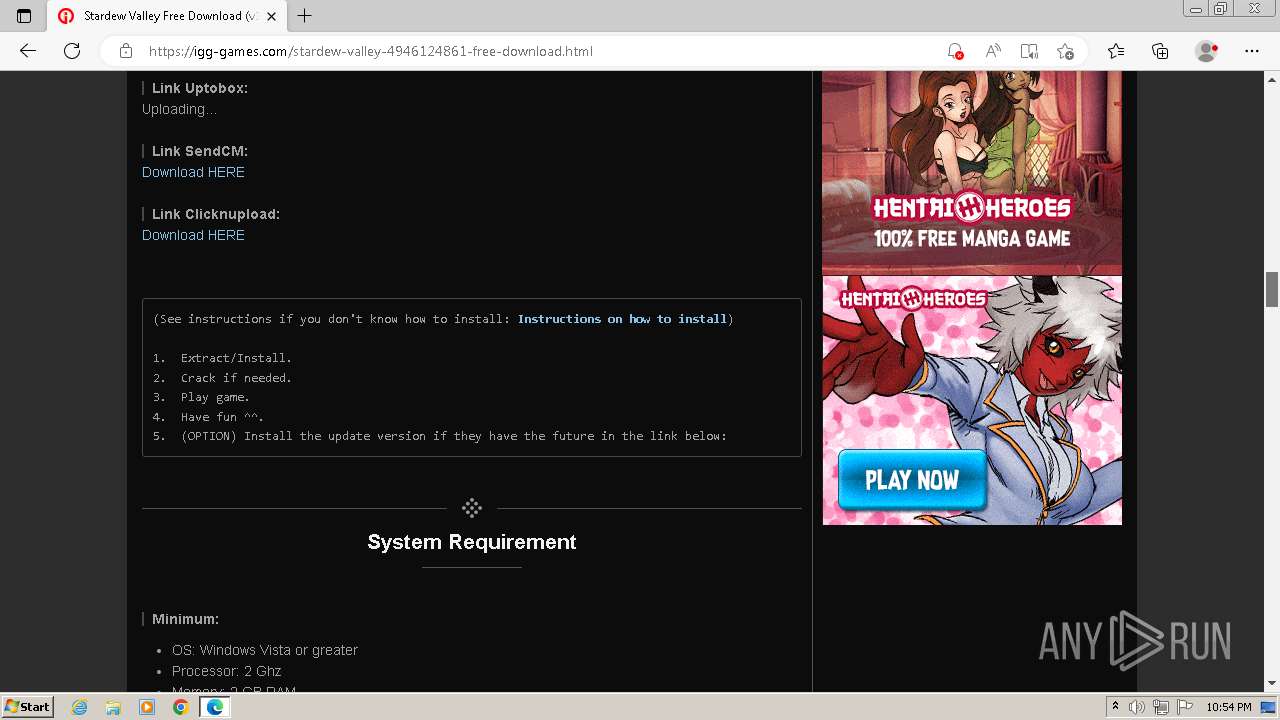Add this page to favorites star icon
Screen dimensions: 1280x720
[1066, 51]
